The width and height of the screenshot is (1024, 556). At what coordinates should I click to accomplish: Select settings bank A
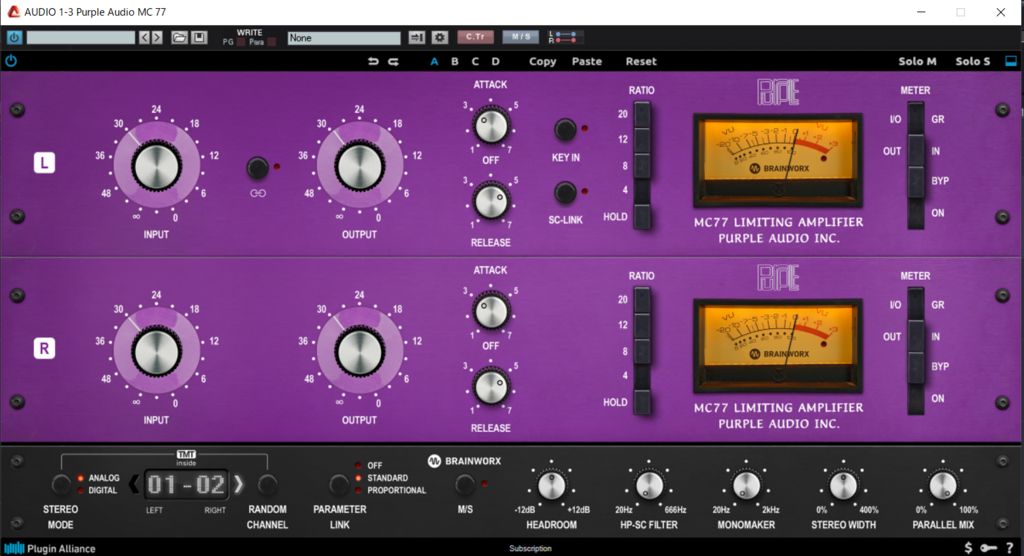coord(434,61)
